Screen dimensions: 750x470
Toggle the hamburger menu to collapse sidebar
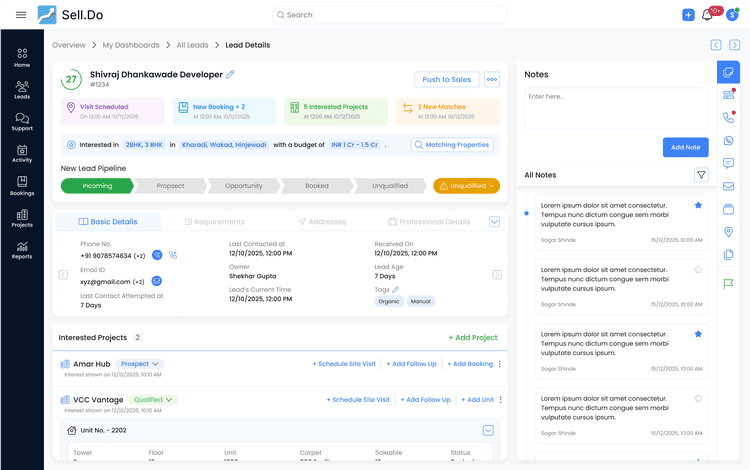21,15
